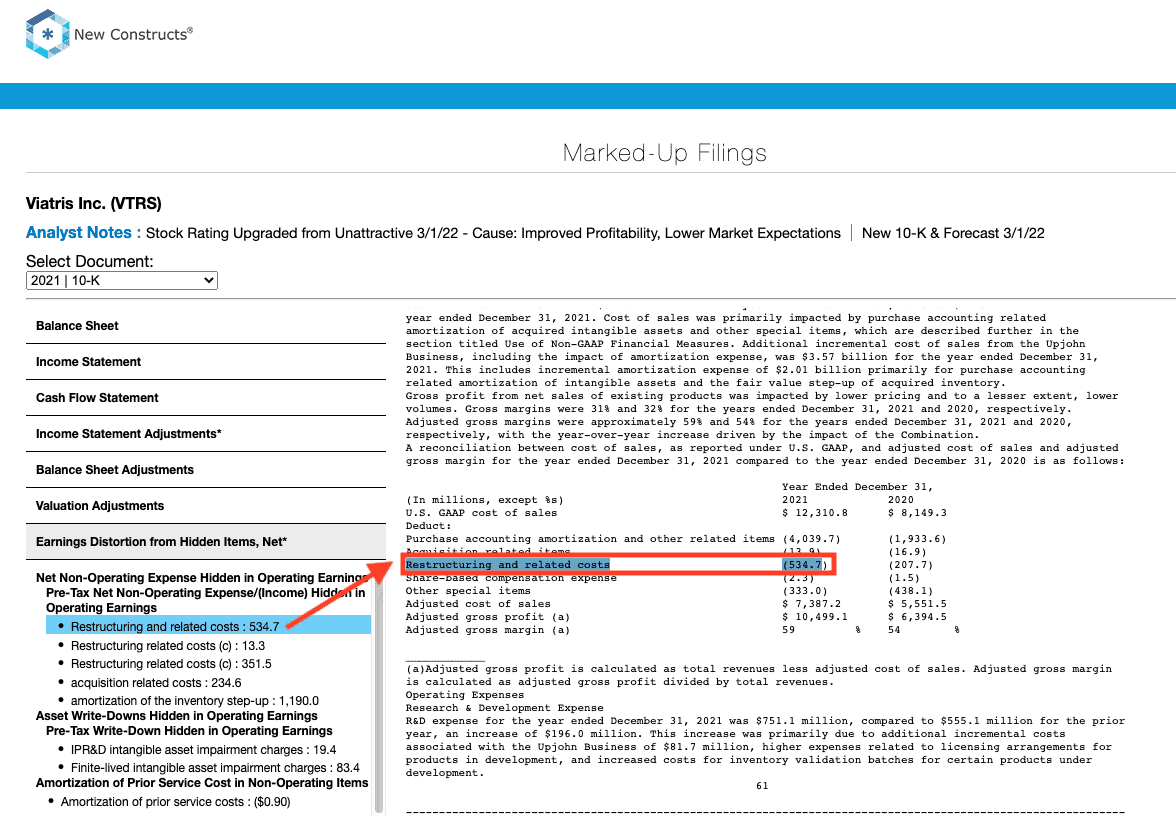Select Finite-lived intangible asset impairment charges item

pyautogui.click(x=215, y=768)
